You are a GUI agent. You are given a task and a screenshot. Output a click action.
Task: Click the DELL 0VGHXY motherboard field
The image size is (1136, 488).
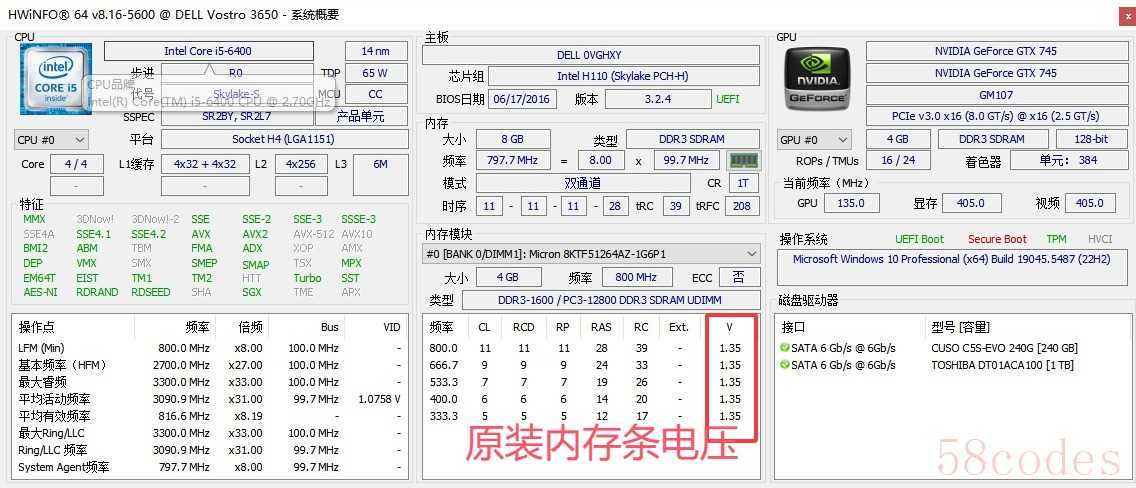coord(590,55)
